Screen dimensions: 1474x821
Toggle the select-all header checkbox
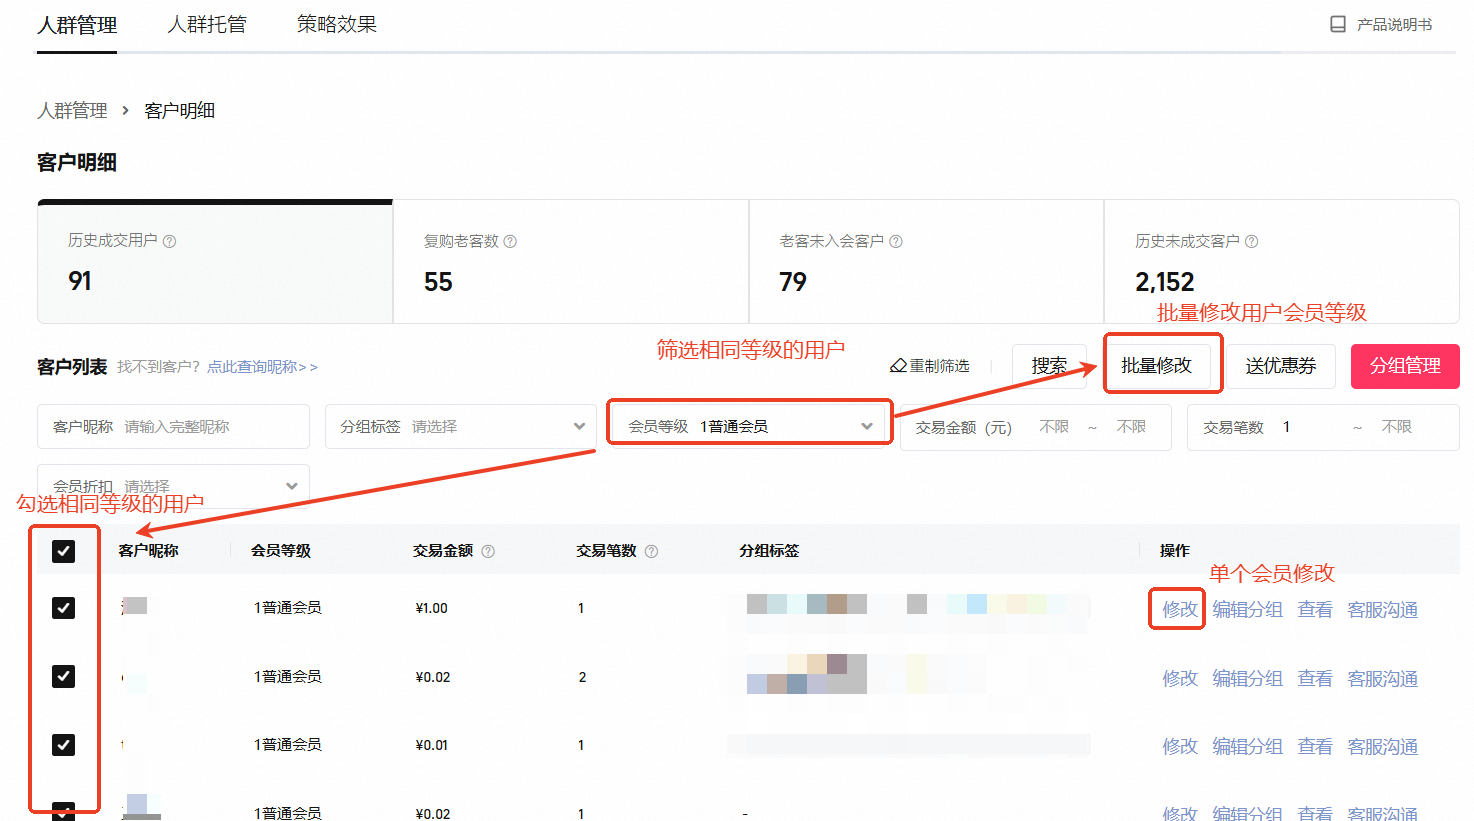63,551
